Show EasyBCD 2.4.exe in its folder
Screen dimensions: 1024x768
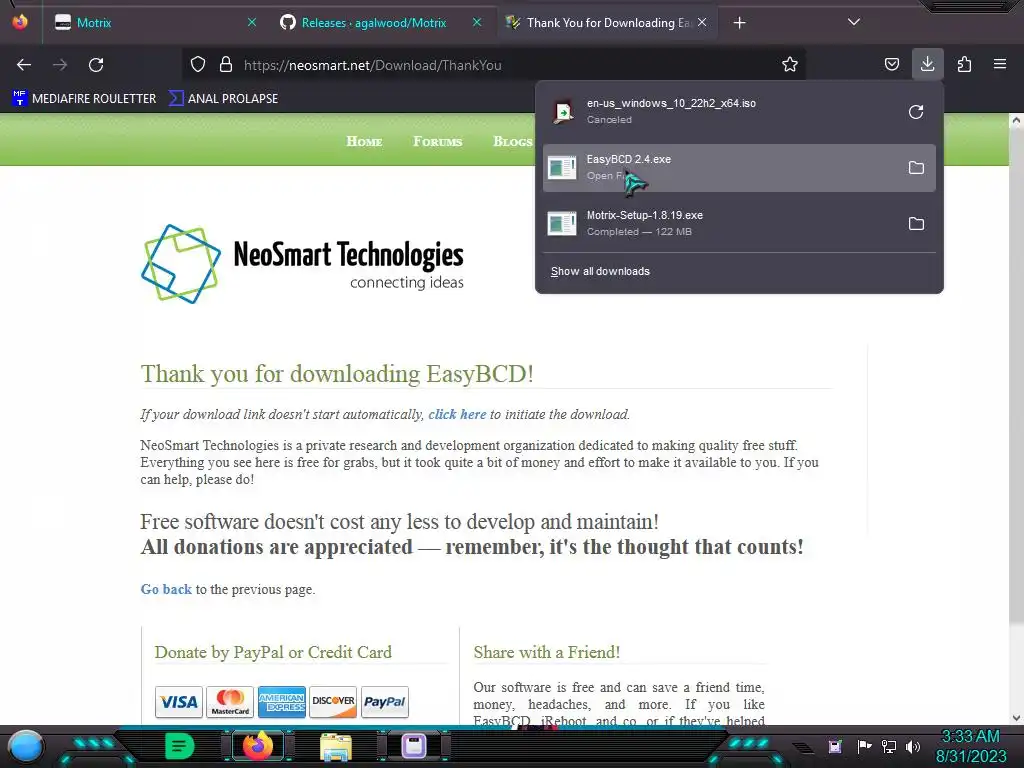(x=916, y=168)
